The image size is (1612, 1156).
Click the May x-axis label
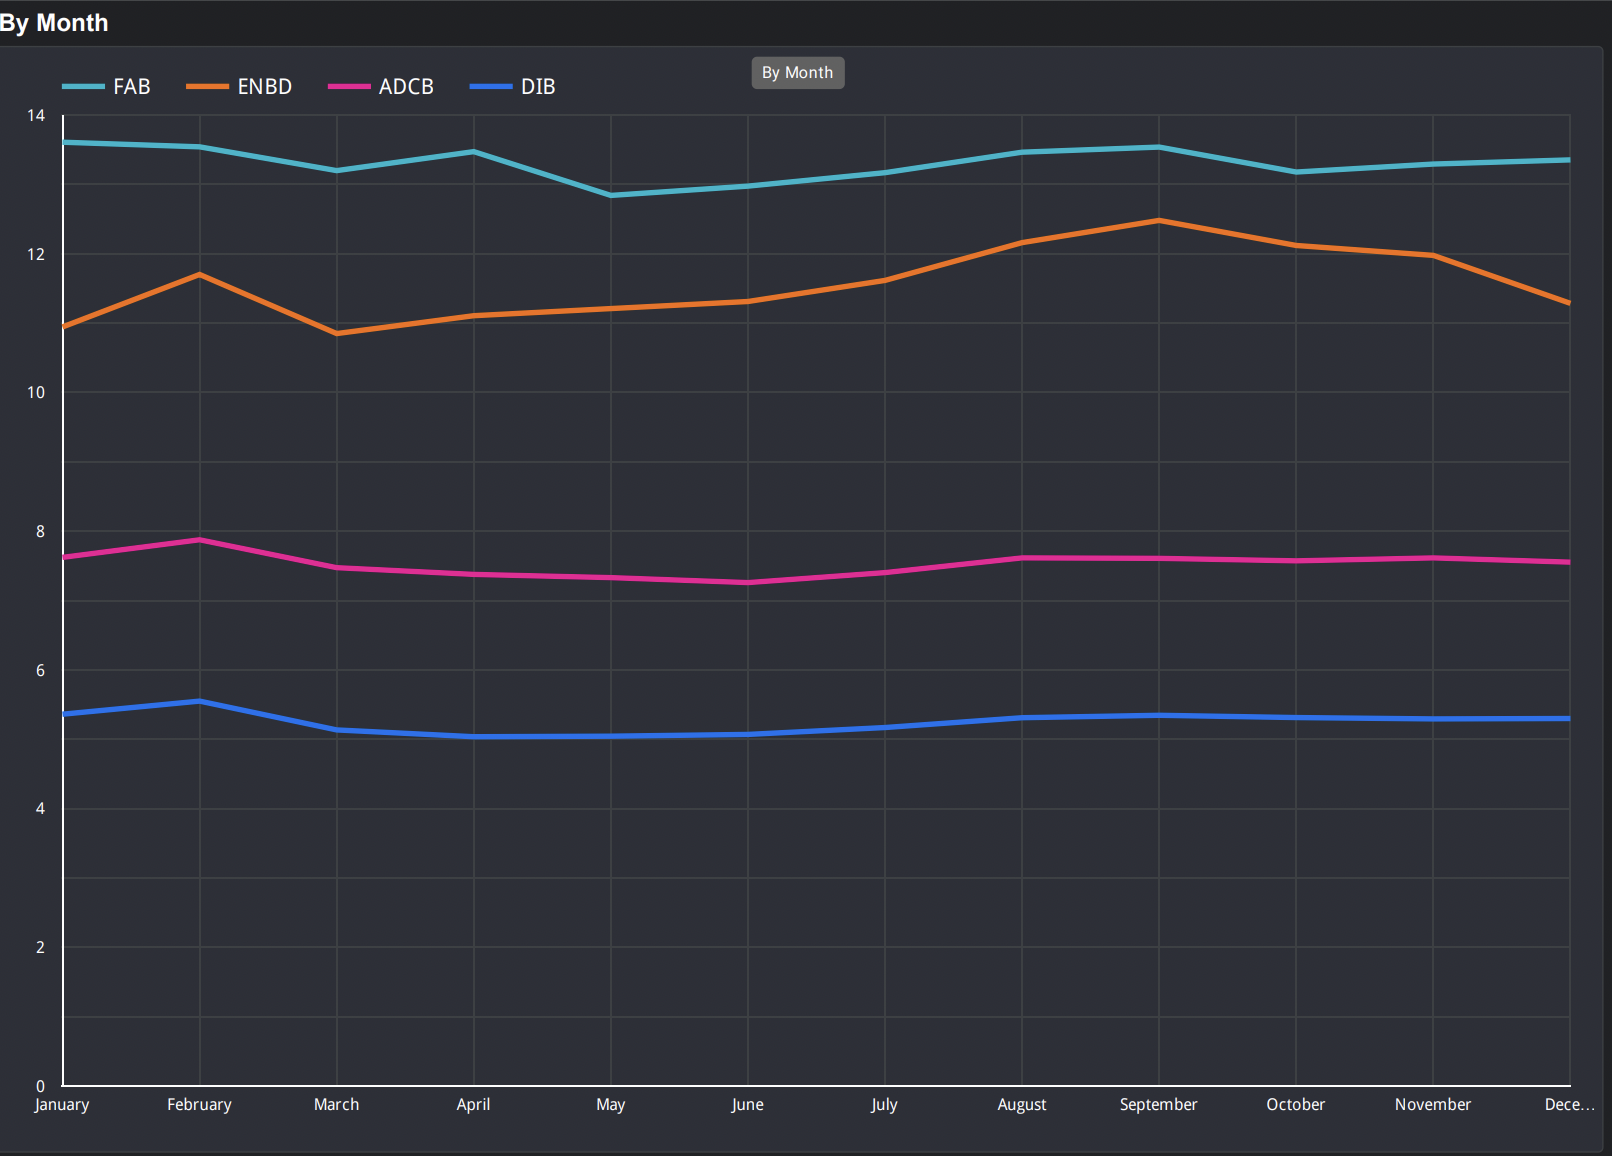(610, 1105)
